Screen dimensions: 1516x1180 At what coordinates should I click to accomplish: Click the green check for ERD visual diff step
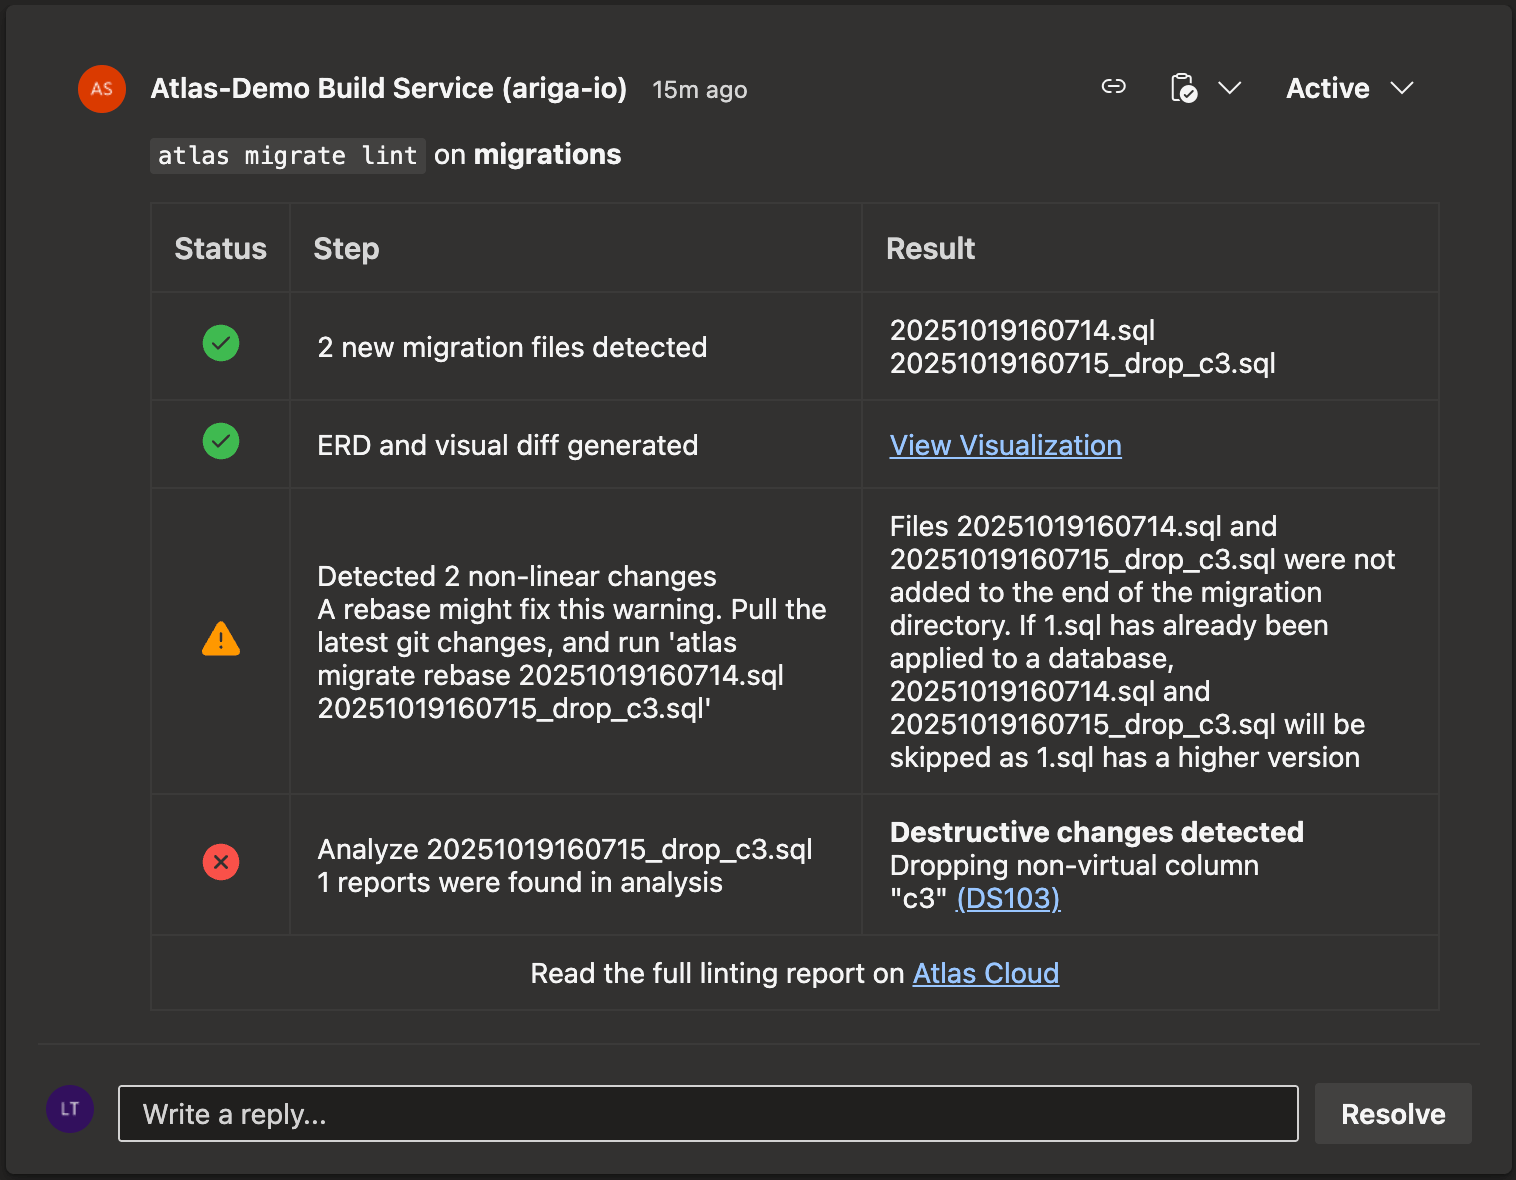click(x=220, y=440)
